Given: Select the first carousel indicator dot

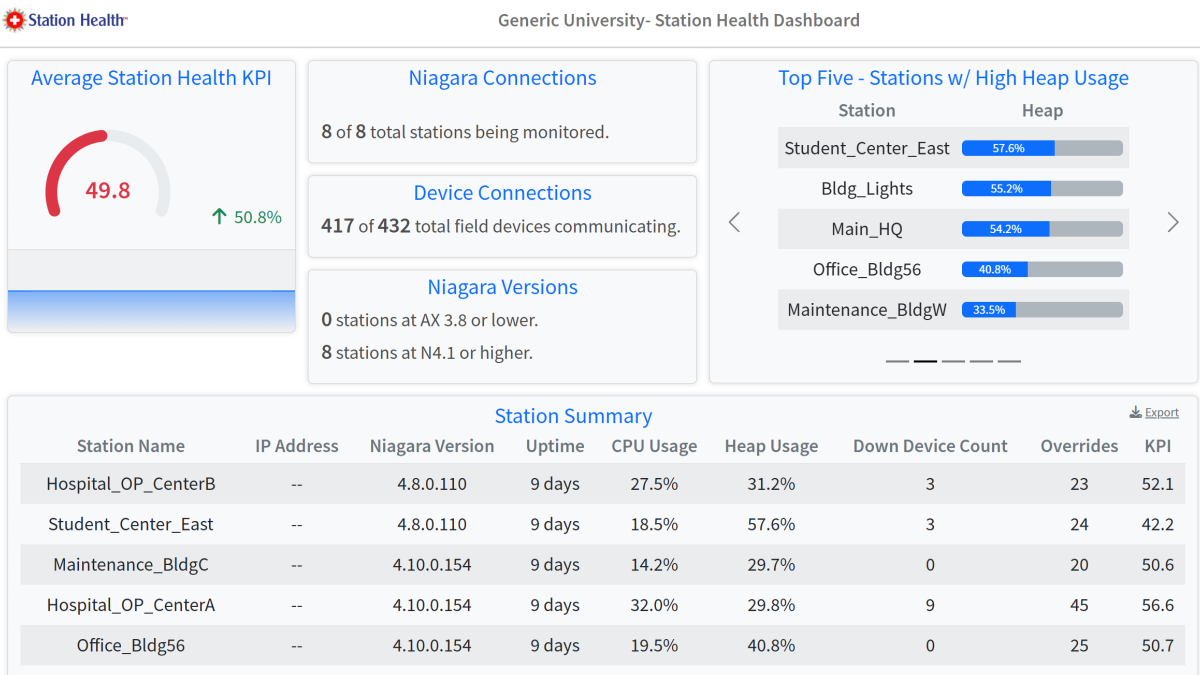Looking at the screenshot, I should coord(897,360).
